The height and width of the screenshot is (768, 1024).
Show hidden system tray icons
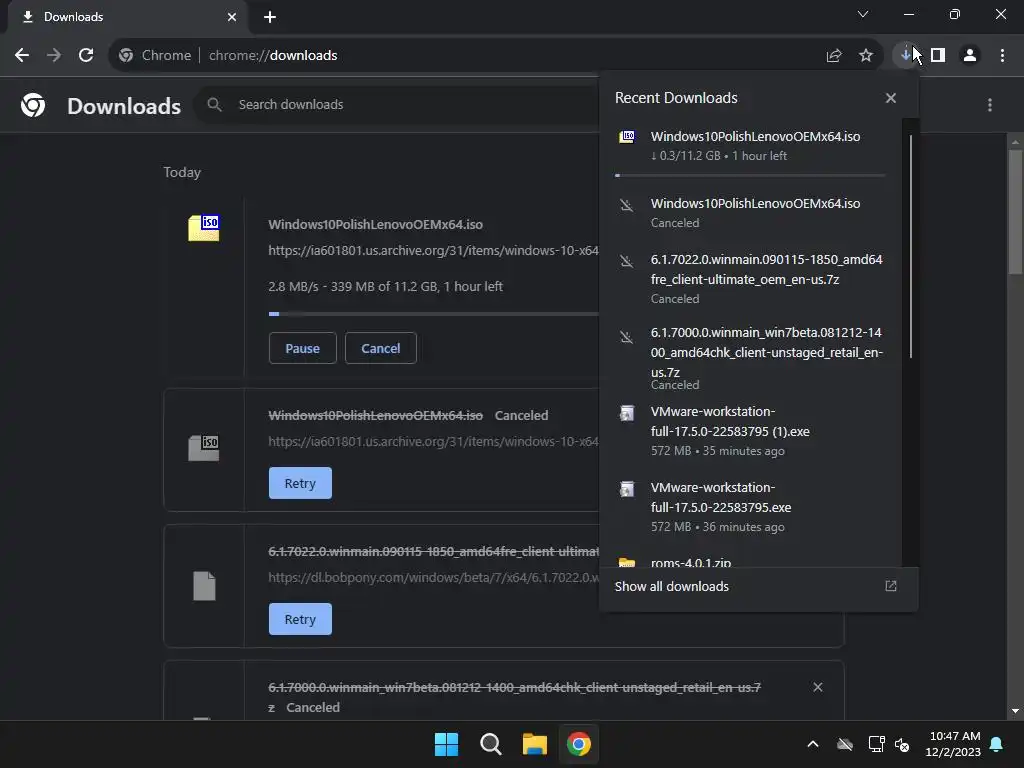(813, 744)
